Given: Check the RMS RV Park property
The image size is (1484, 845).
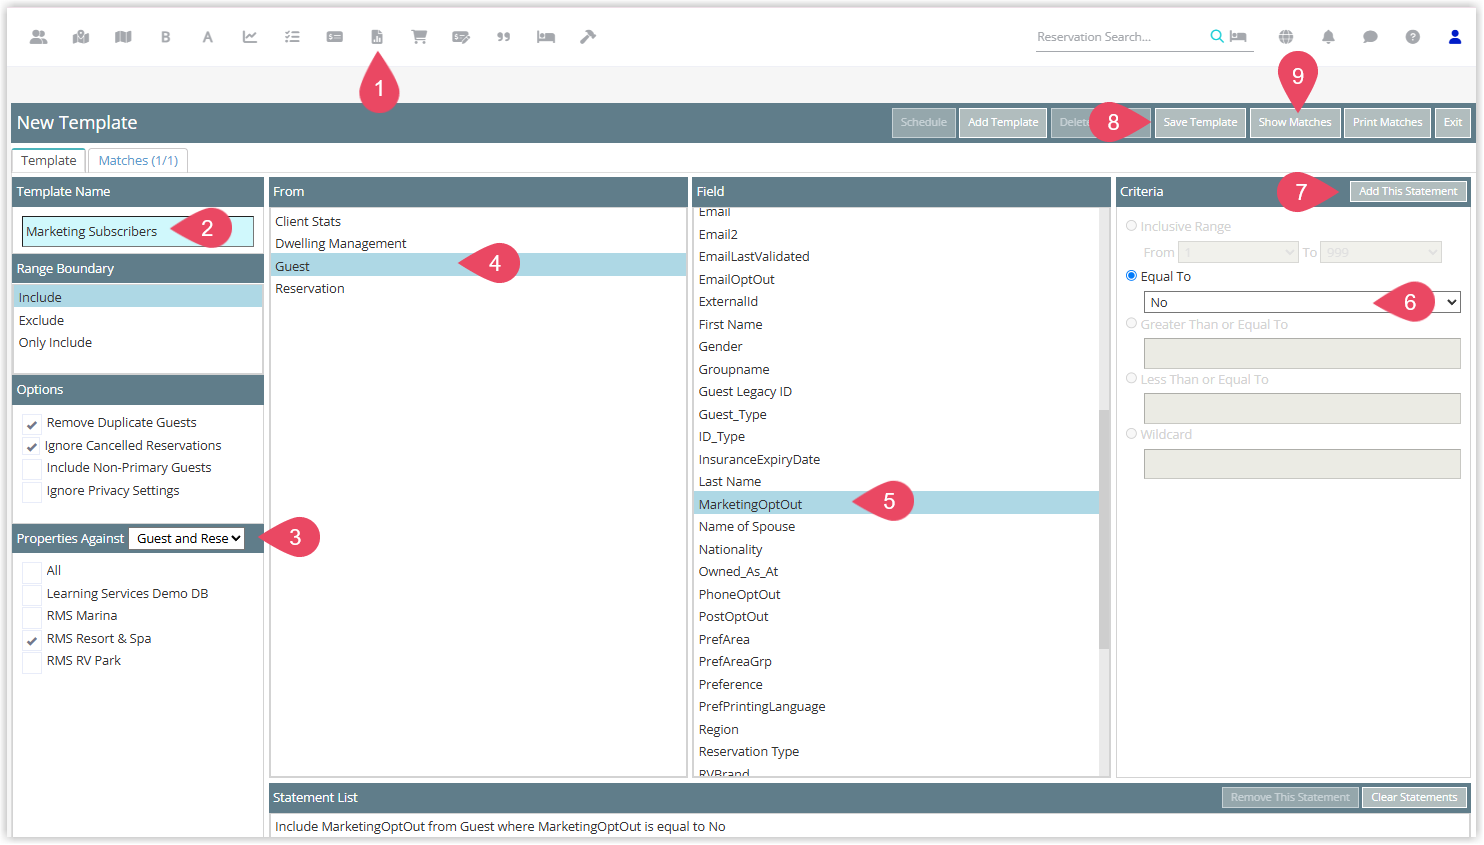Looking at the screenshot, I should 32,662.
